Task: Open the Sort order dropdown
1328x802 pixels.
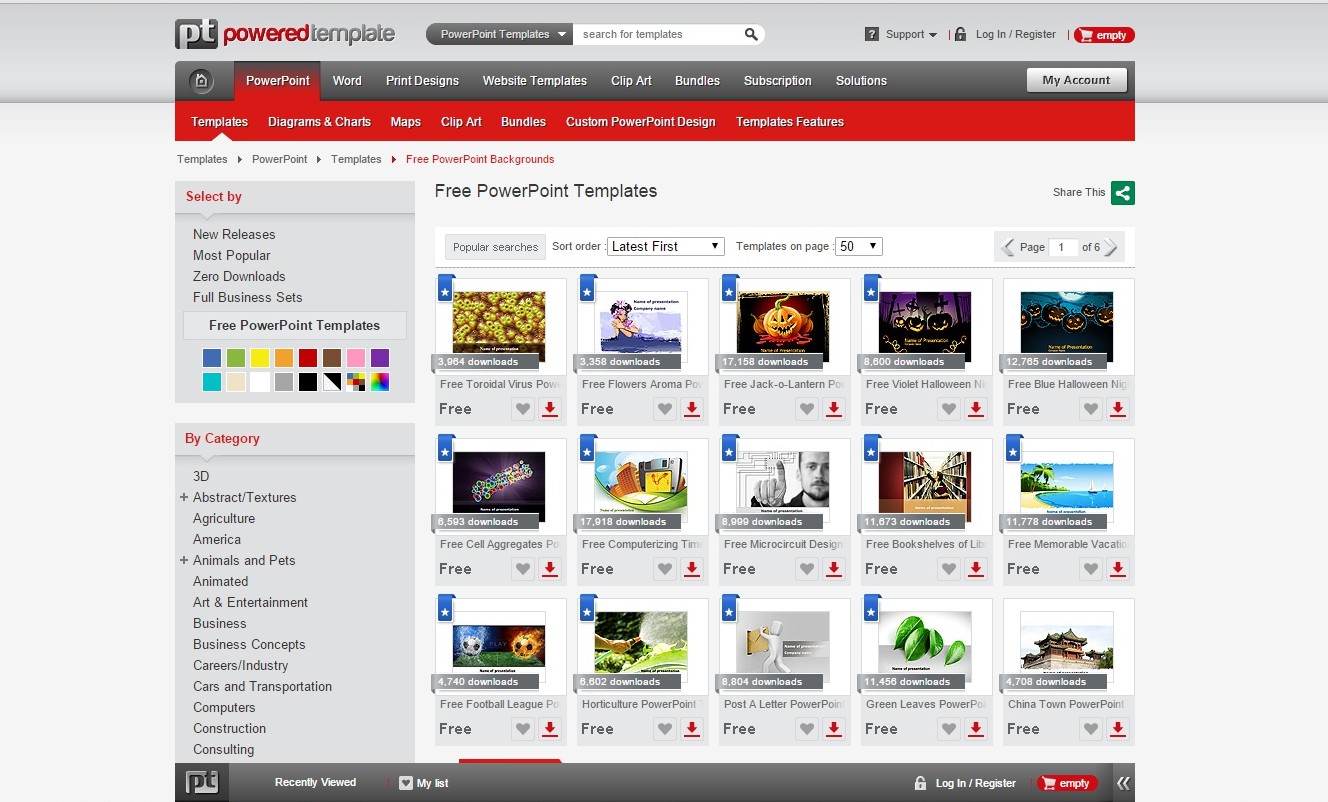Action: click(x=665, y=246)
